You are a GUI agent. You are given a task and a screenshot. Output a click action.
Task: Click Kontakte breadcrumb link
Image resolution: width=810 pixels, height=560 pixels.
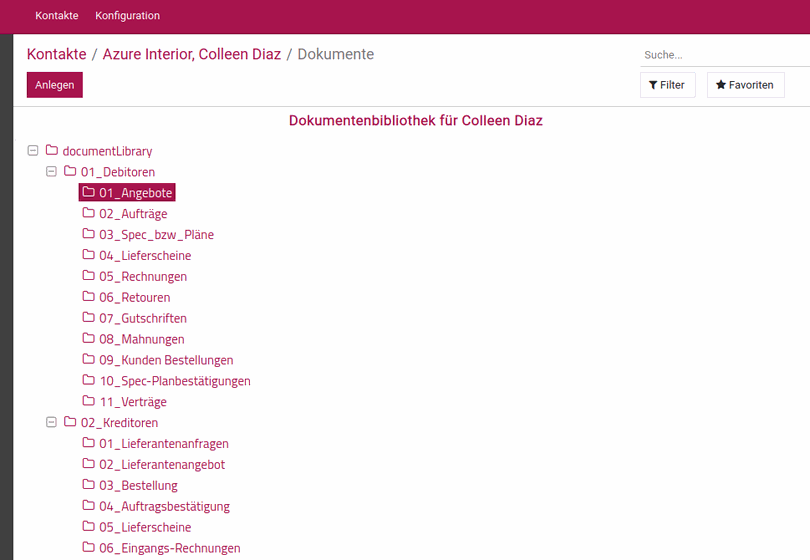tap(57, 54)
